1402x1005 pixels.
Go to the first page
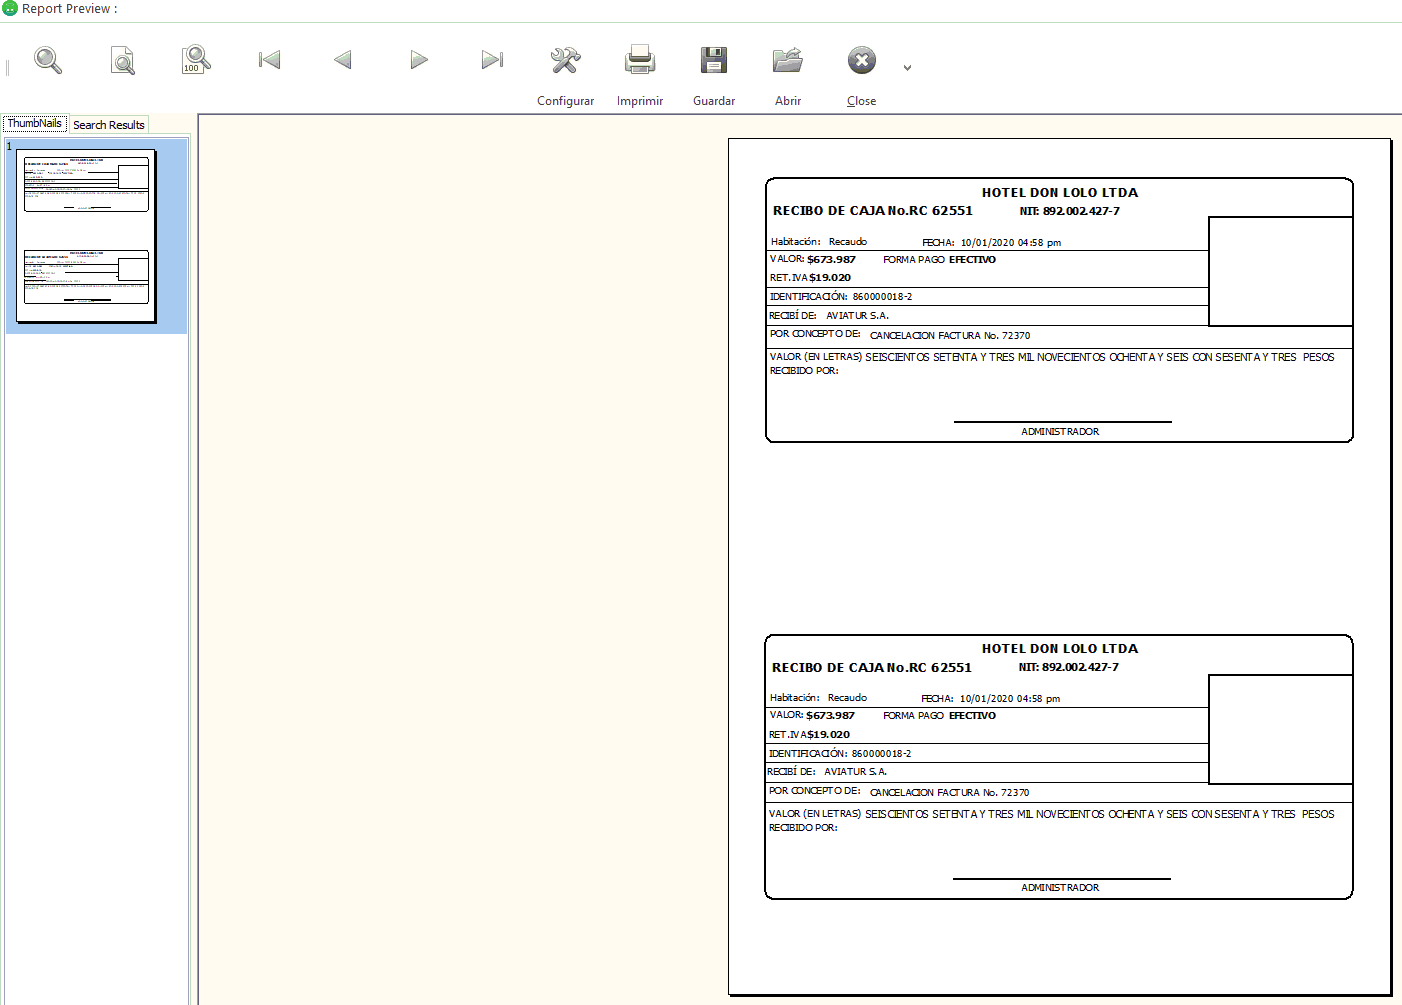[269, 60]
